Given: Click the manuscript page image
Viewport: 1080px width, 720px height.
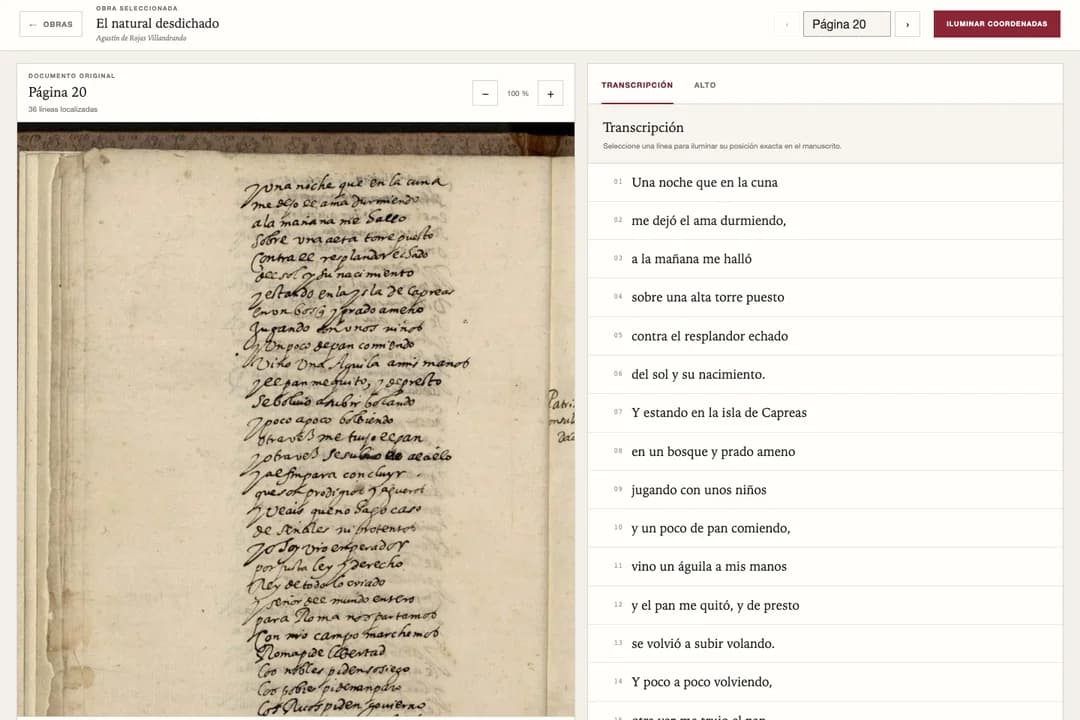Looking at the screenshot, I should [x=295, y=419].
